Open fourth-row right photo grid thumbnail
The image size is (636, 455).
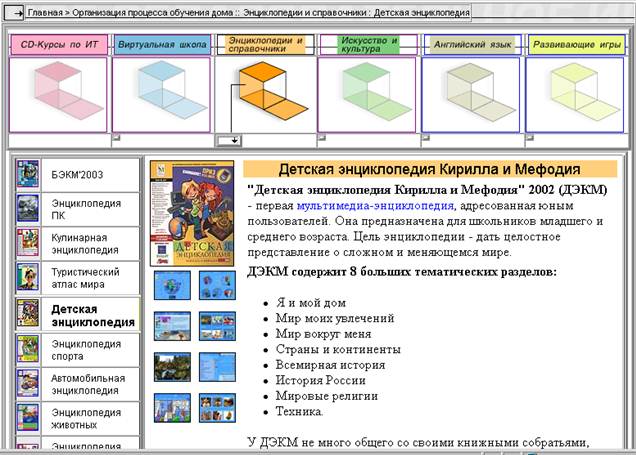[x=217, y=408]
